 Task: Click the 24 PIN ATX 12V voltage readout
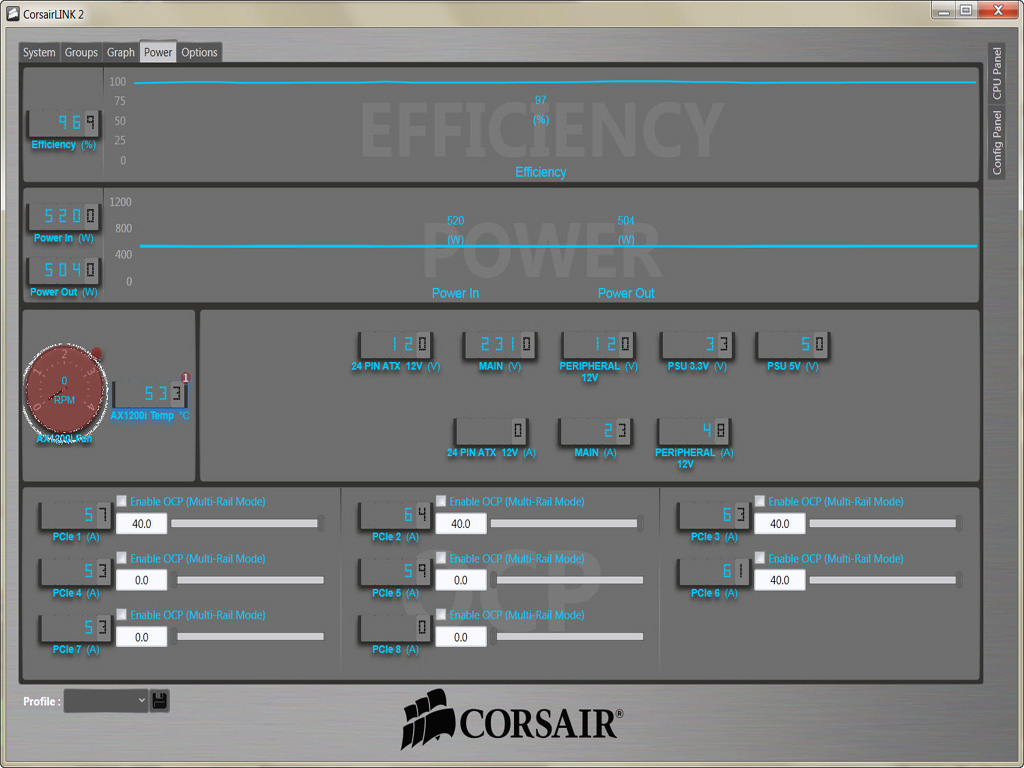[396, 344]
